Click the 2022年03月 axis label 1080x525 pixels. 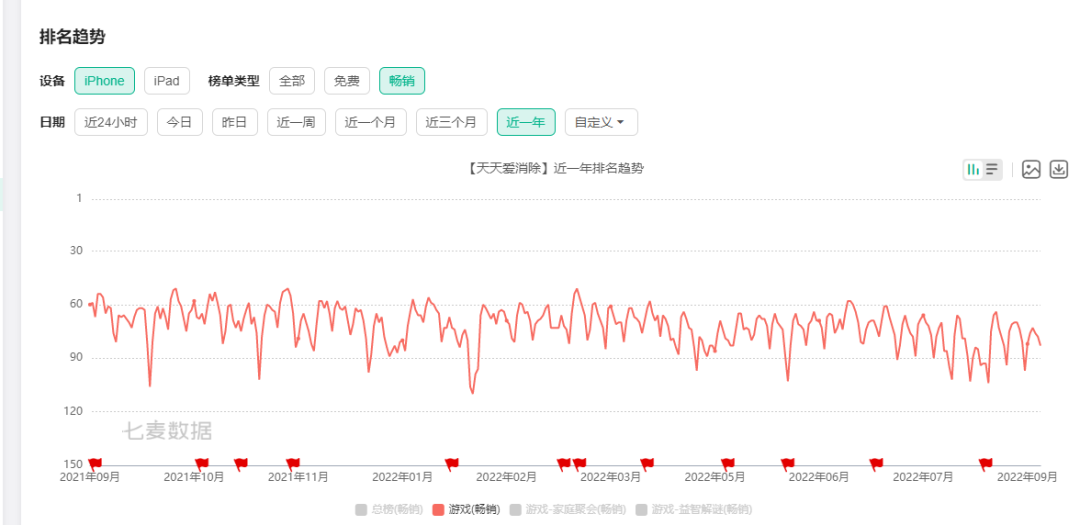click(x=610, y=477)
